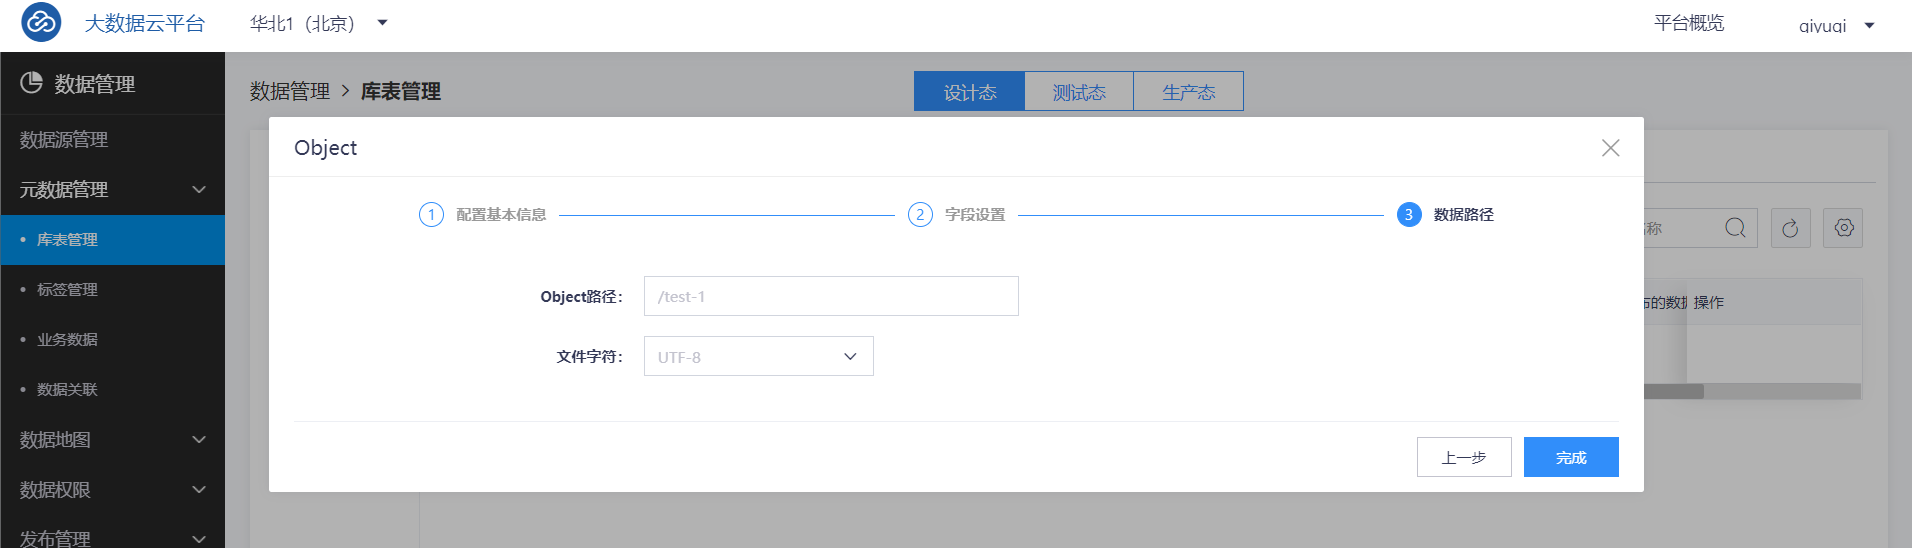Open the 文件字符 UTF-8 dropdown

pyautogui.click(x=758, y=356)
